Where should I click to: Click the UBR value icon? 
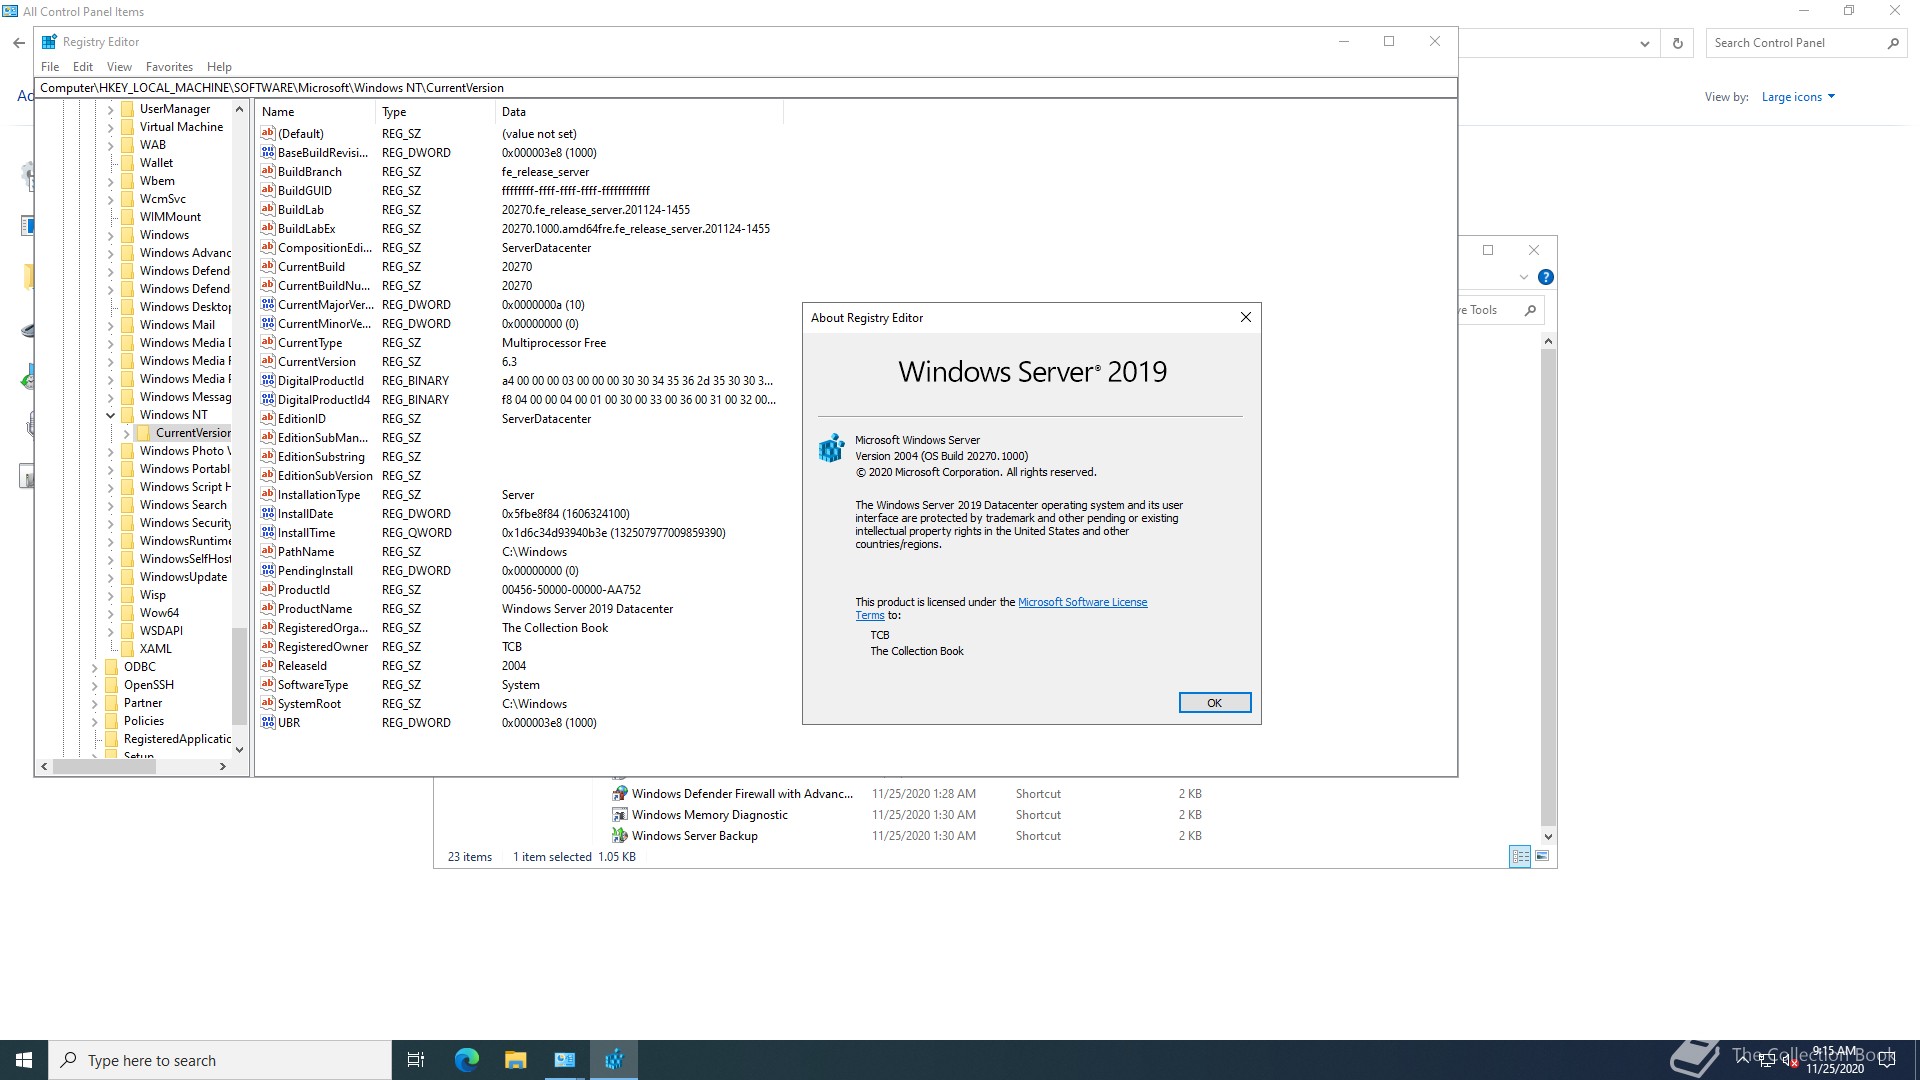(268, 723)
